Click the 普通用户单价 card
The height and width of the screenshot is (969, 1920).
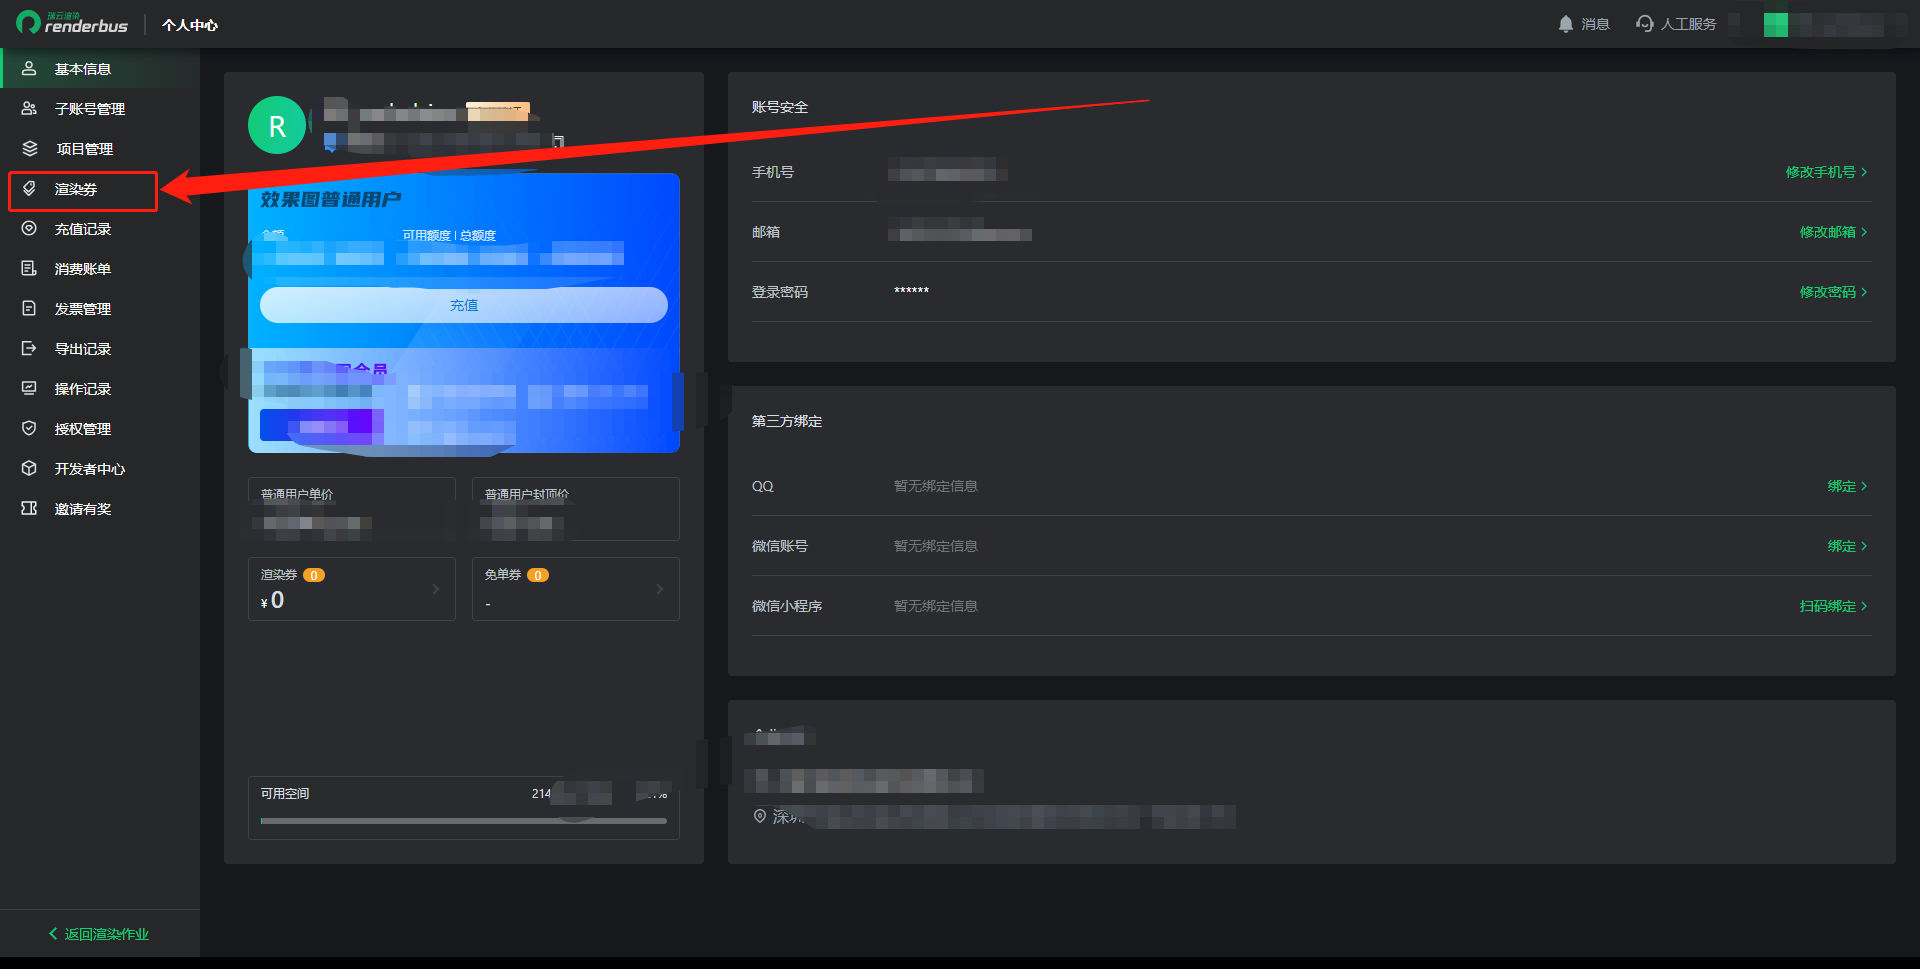pyautogui.click(x=352, y=509)
